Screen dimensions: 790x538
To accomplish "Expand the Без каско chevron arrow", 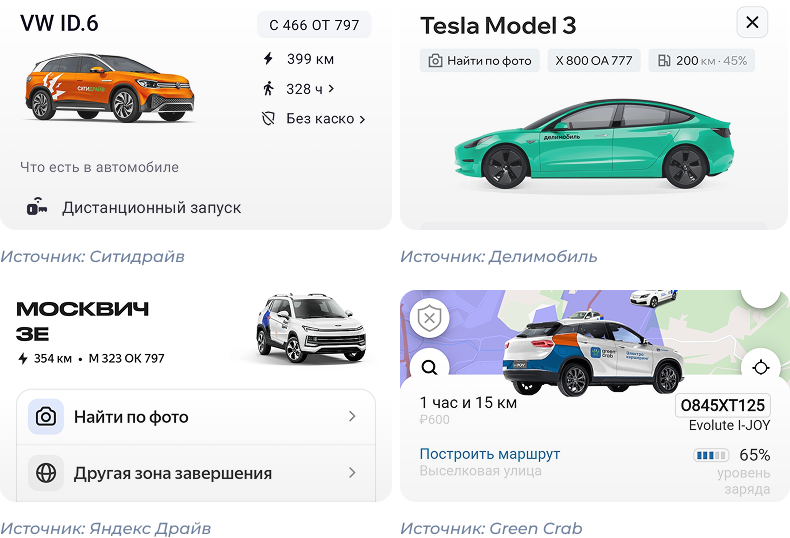I will click(362, 118).
